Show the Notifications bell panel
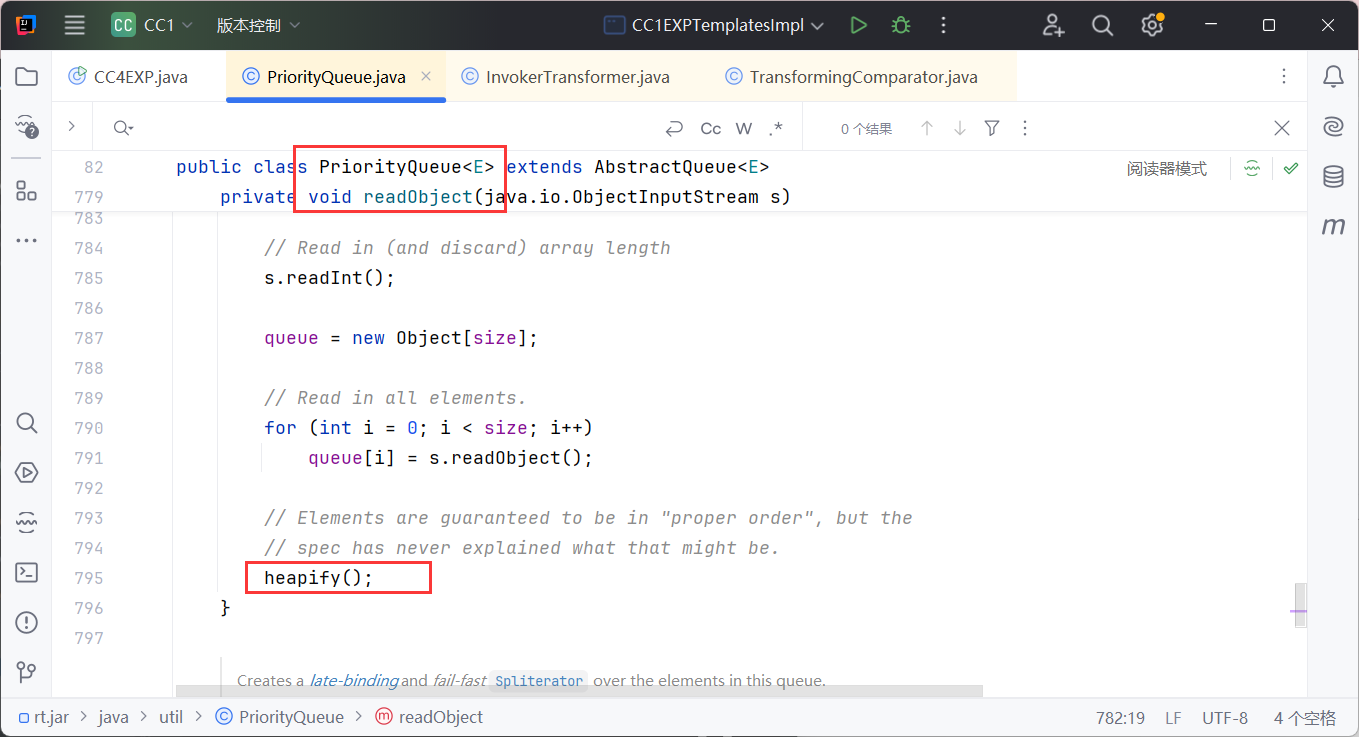The width and height of the screenshot is (1359, 737). (1333, 77)
